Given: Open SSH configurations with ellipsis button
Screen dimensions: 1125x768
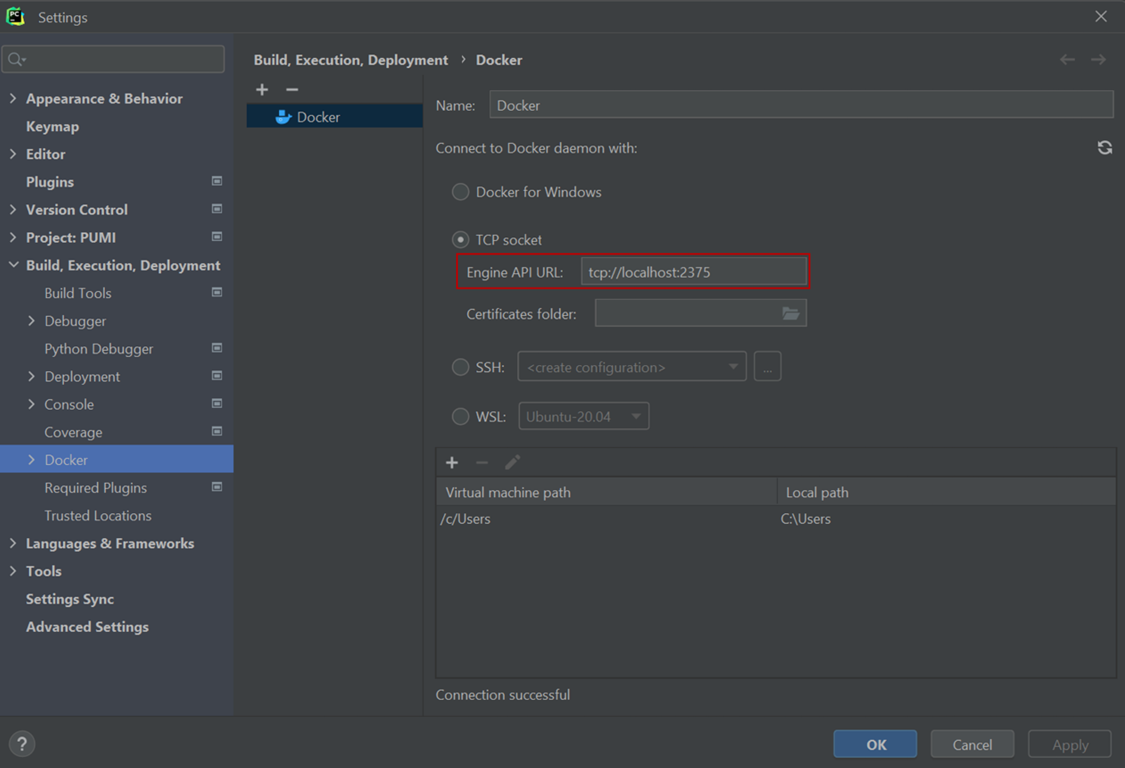Looking at the screenshot, I should (x=767, y=367).
